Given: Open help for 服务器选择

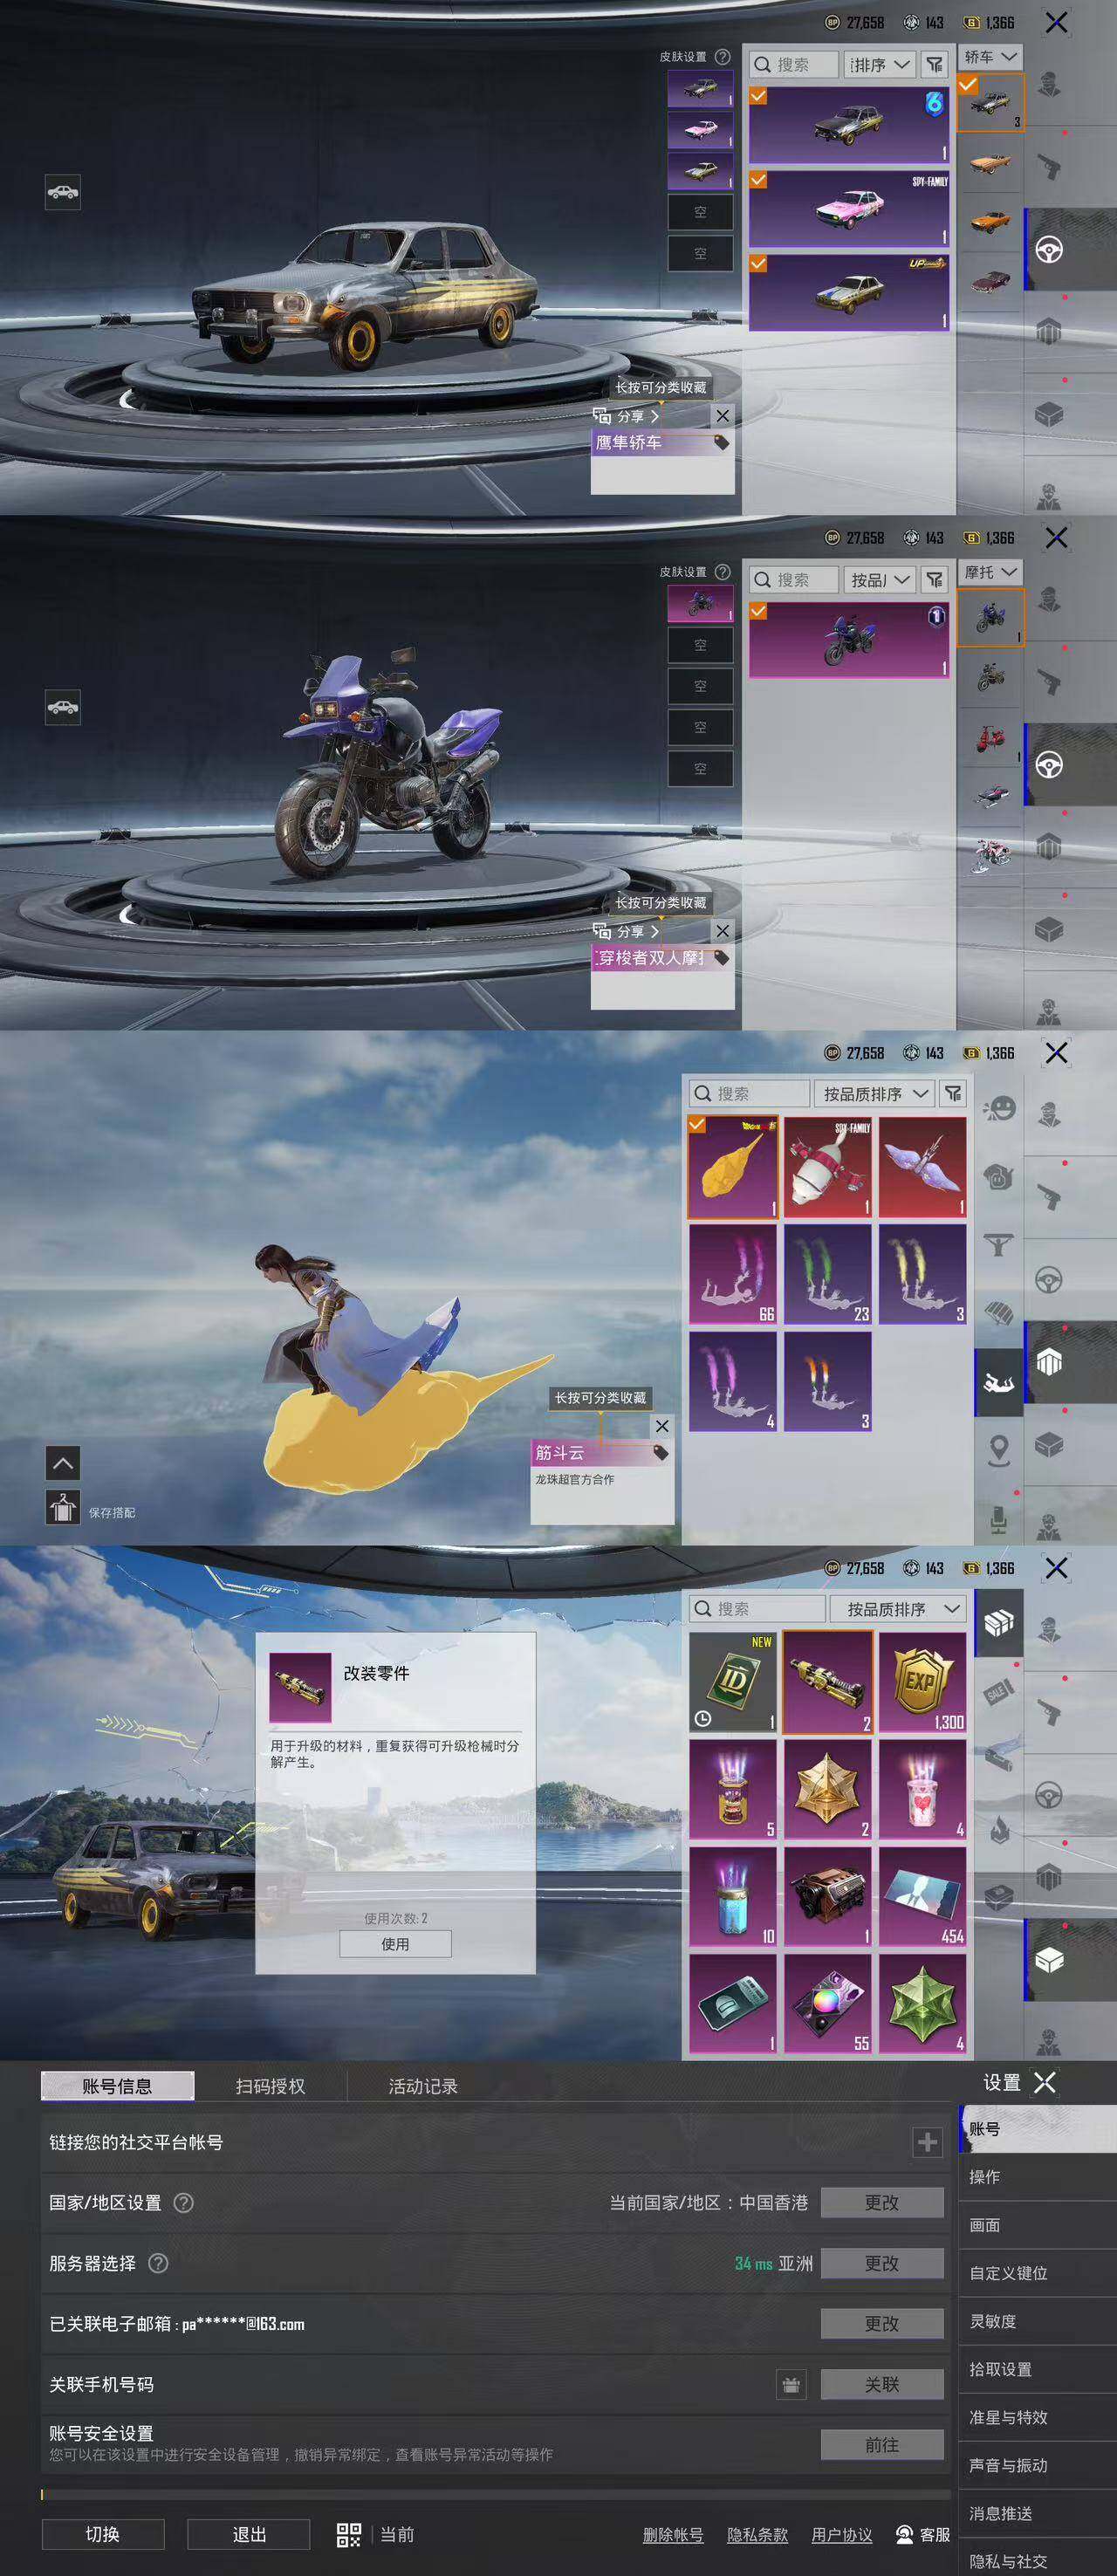Looking at the screenshot, I should click(158, 2263).
